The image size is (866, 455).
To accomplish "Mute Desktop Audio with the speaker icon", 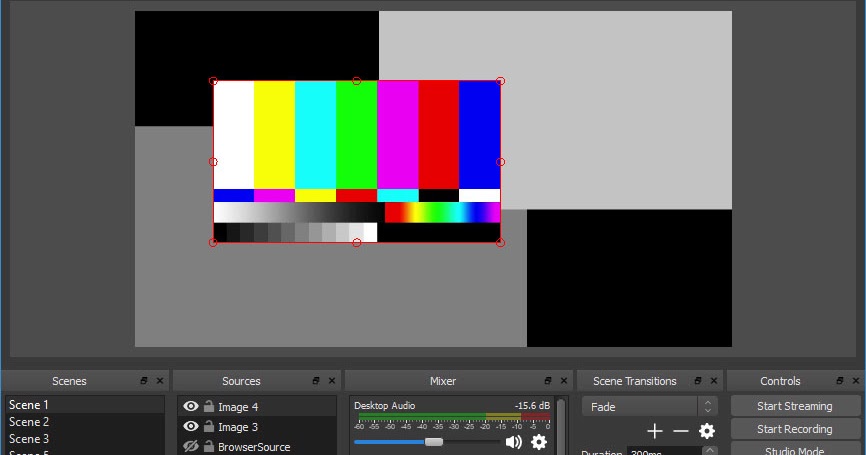I will click(514, 442).
